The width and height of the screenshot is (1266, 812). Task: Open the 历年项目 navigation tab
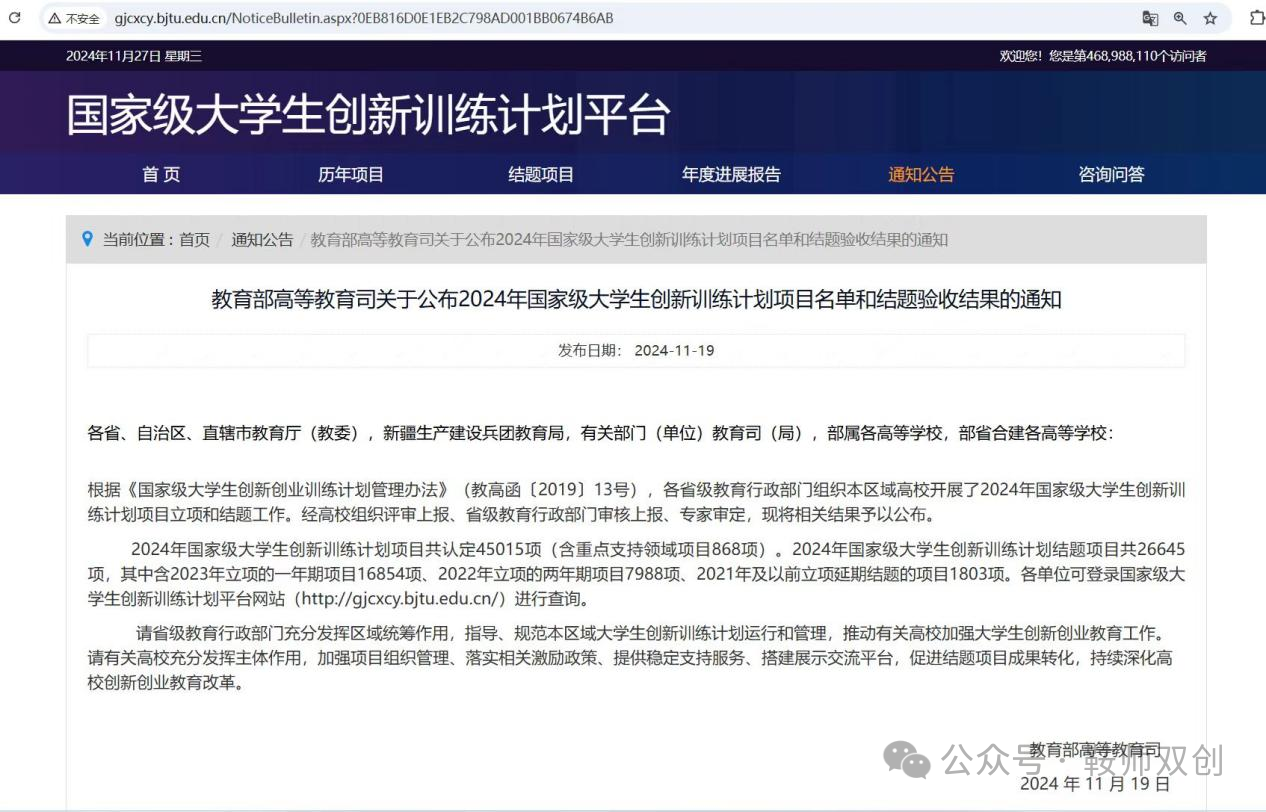(351, 174)
